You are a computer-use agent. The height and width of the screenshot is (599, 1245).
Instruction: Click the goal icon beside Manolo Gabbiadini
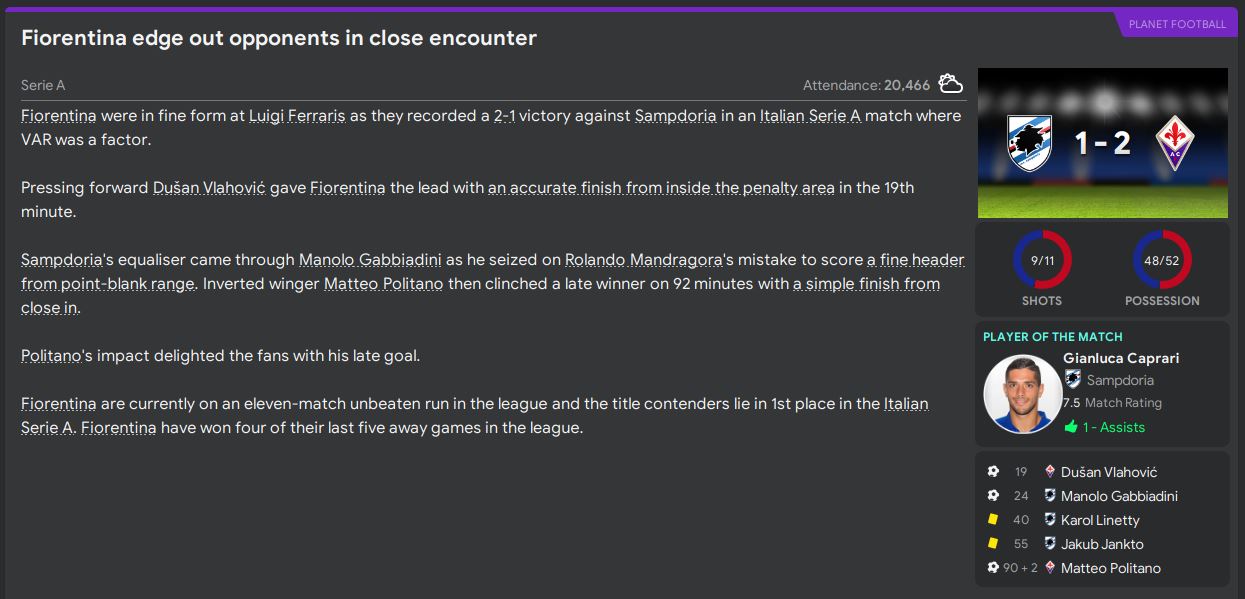tap(993, 496)
